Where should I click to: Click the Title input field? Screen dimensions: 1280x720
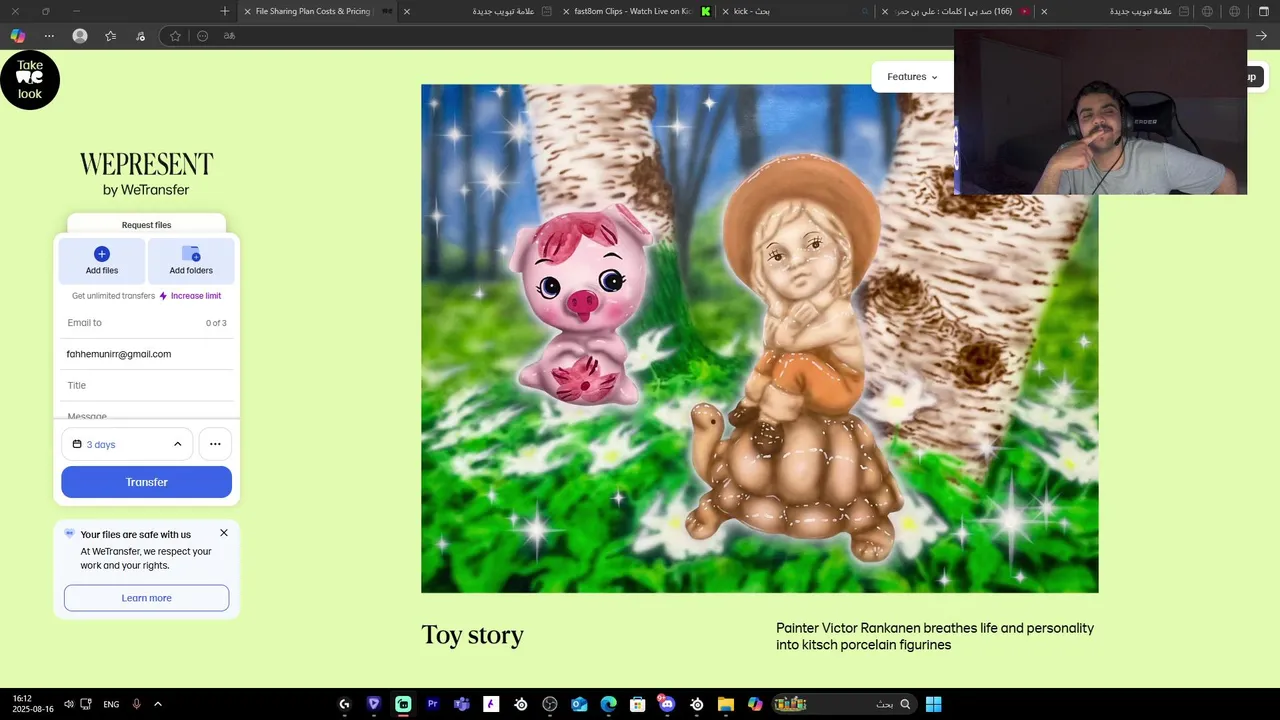(x=146, y=385)
